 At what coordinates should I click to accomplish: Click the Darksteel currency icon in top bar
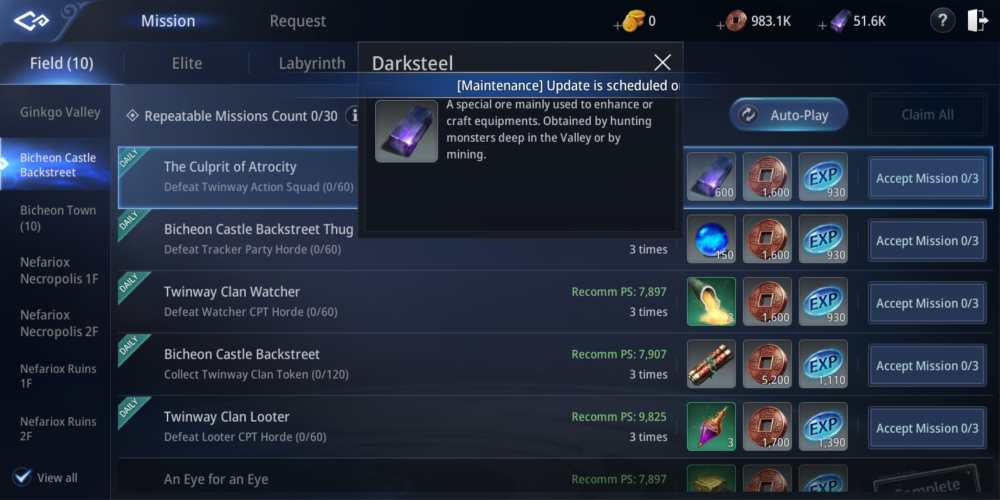[840, 21]
